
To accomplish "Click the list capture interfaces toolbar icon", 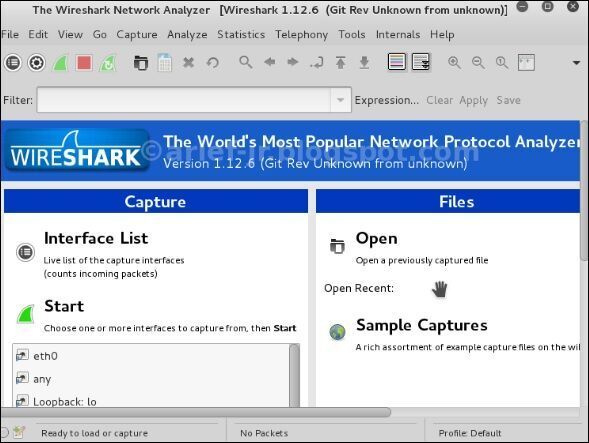I will pos(13,62).
